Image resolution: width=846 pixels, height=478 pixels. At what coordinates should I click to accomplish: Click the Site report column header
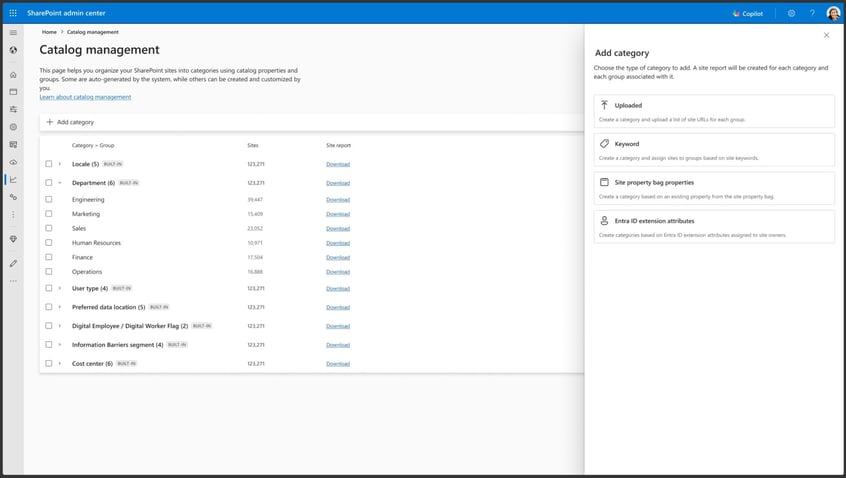pos(338,145)
